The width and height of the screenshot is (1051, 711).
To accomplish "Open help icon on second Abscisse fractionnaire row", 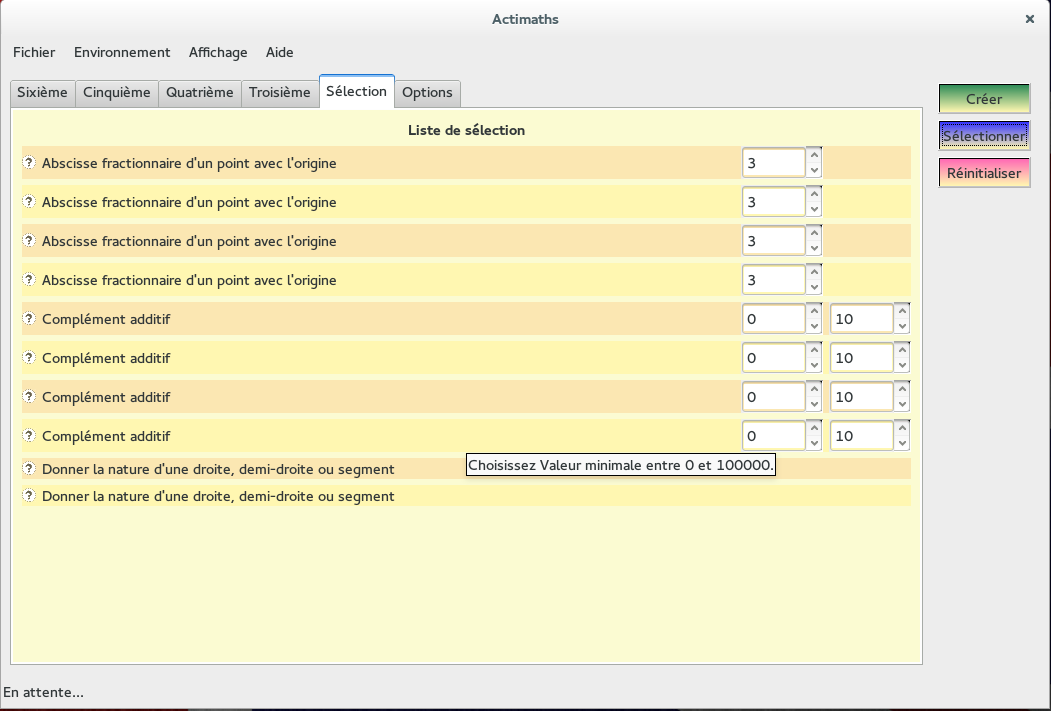I will (x=29, y=202).
